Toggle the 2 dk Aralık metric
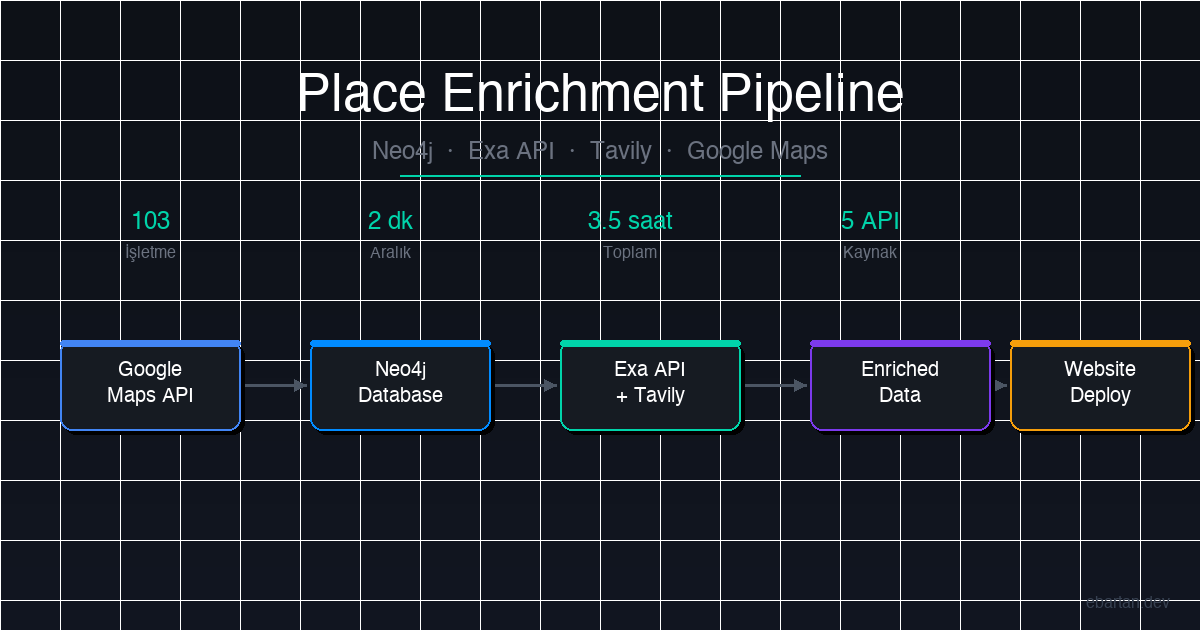Screen dimensions: 1200x630 pyautogui.click(x=390, y=230)
